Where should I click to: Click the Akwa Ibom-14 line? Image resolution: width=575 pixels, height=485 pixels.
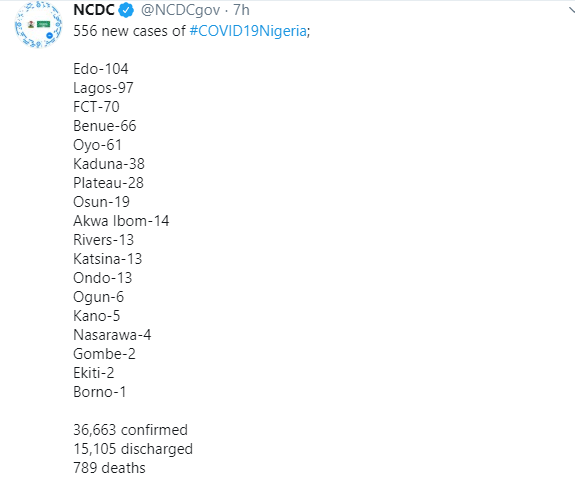[121, 221]
